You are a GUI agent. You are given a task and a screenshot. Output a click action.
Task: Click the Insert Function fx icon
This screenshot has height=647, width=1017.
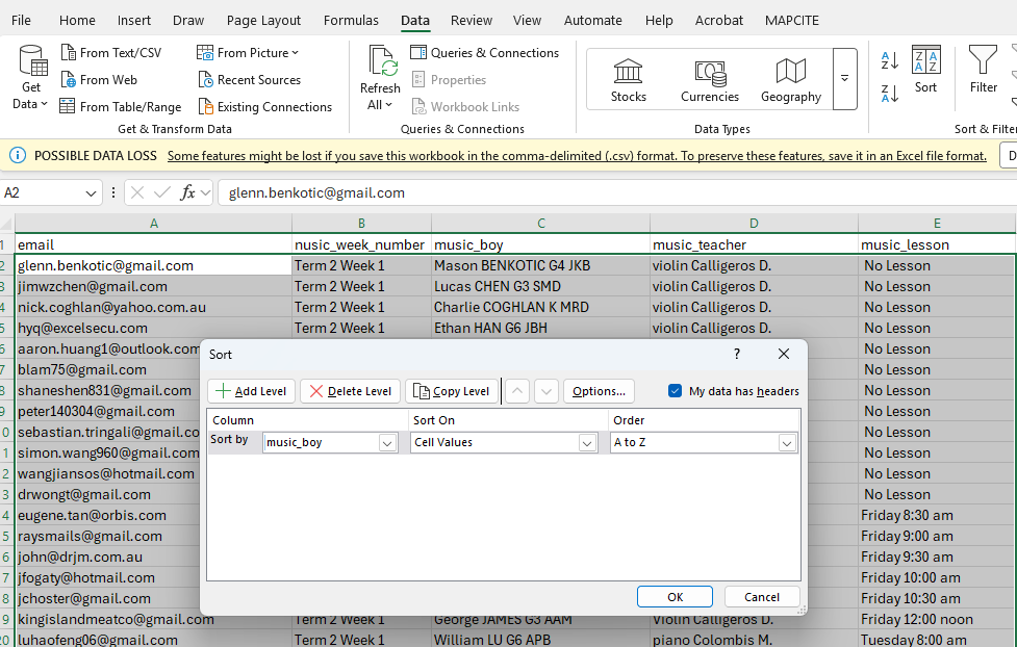click(187, 193)
